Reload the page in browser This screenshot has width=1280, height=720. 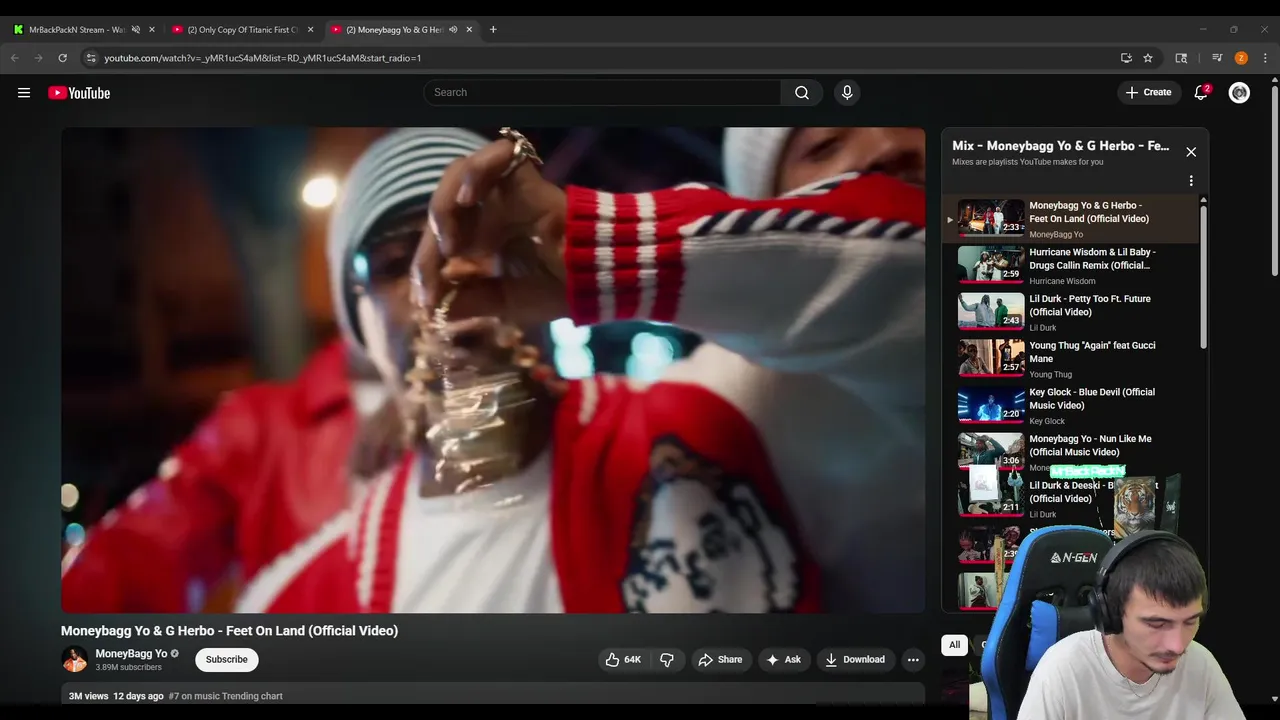coord(62,58)
